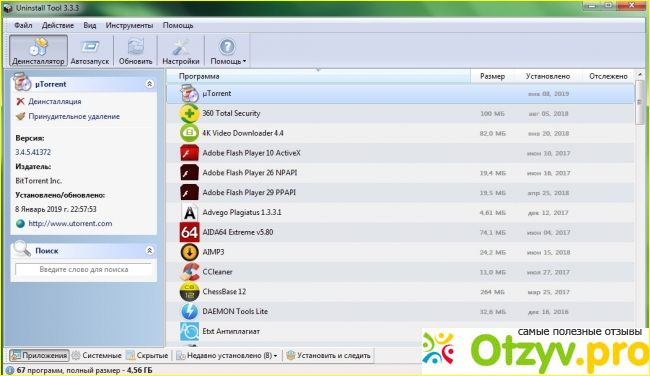This screenshot has height=376, width=650.
Task: Open the Помощь toolbar dropdown
Action: click(228, 51)
